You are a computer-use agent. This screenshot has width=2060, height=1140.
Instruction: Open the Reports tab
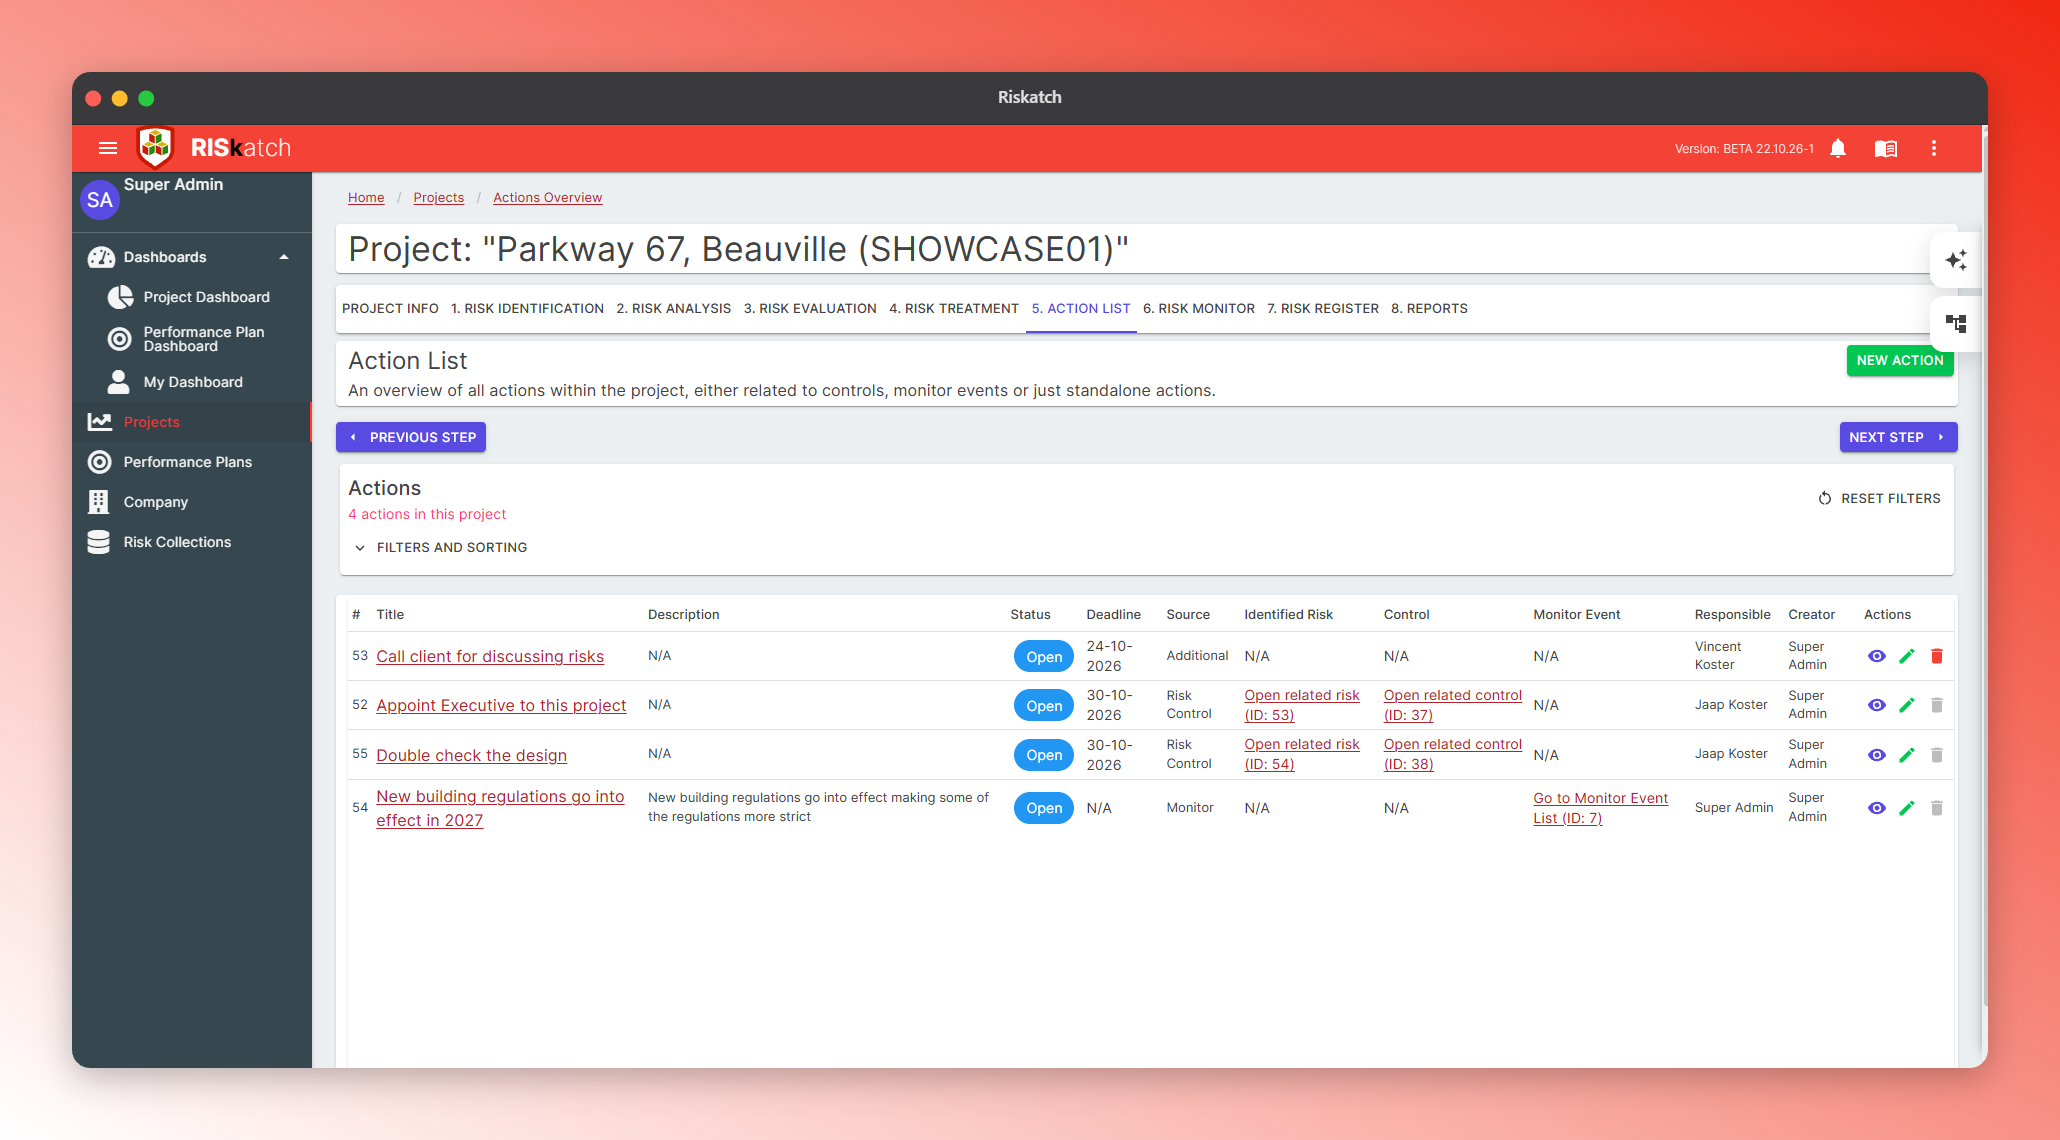tap(1429, 309)
